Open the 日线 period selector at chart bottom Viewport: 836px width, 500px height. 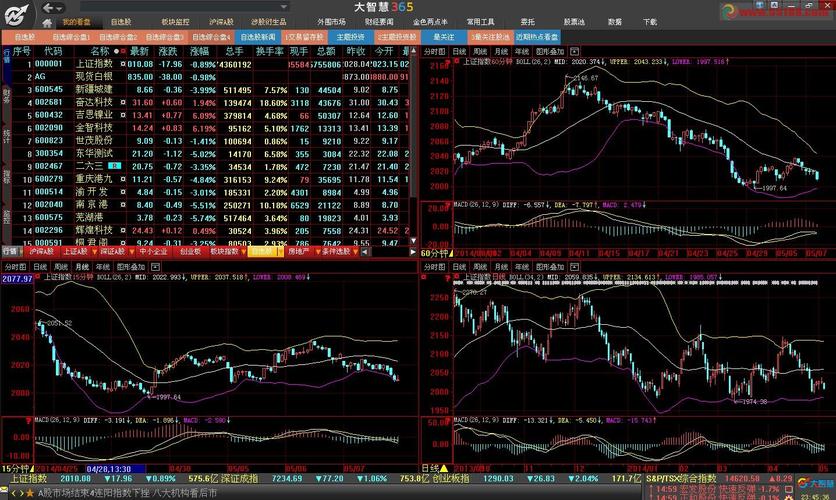click(435, 469)
